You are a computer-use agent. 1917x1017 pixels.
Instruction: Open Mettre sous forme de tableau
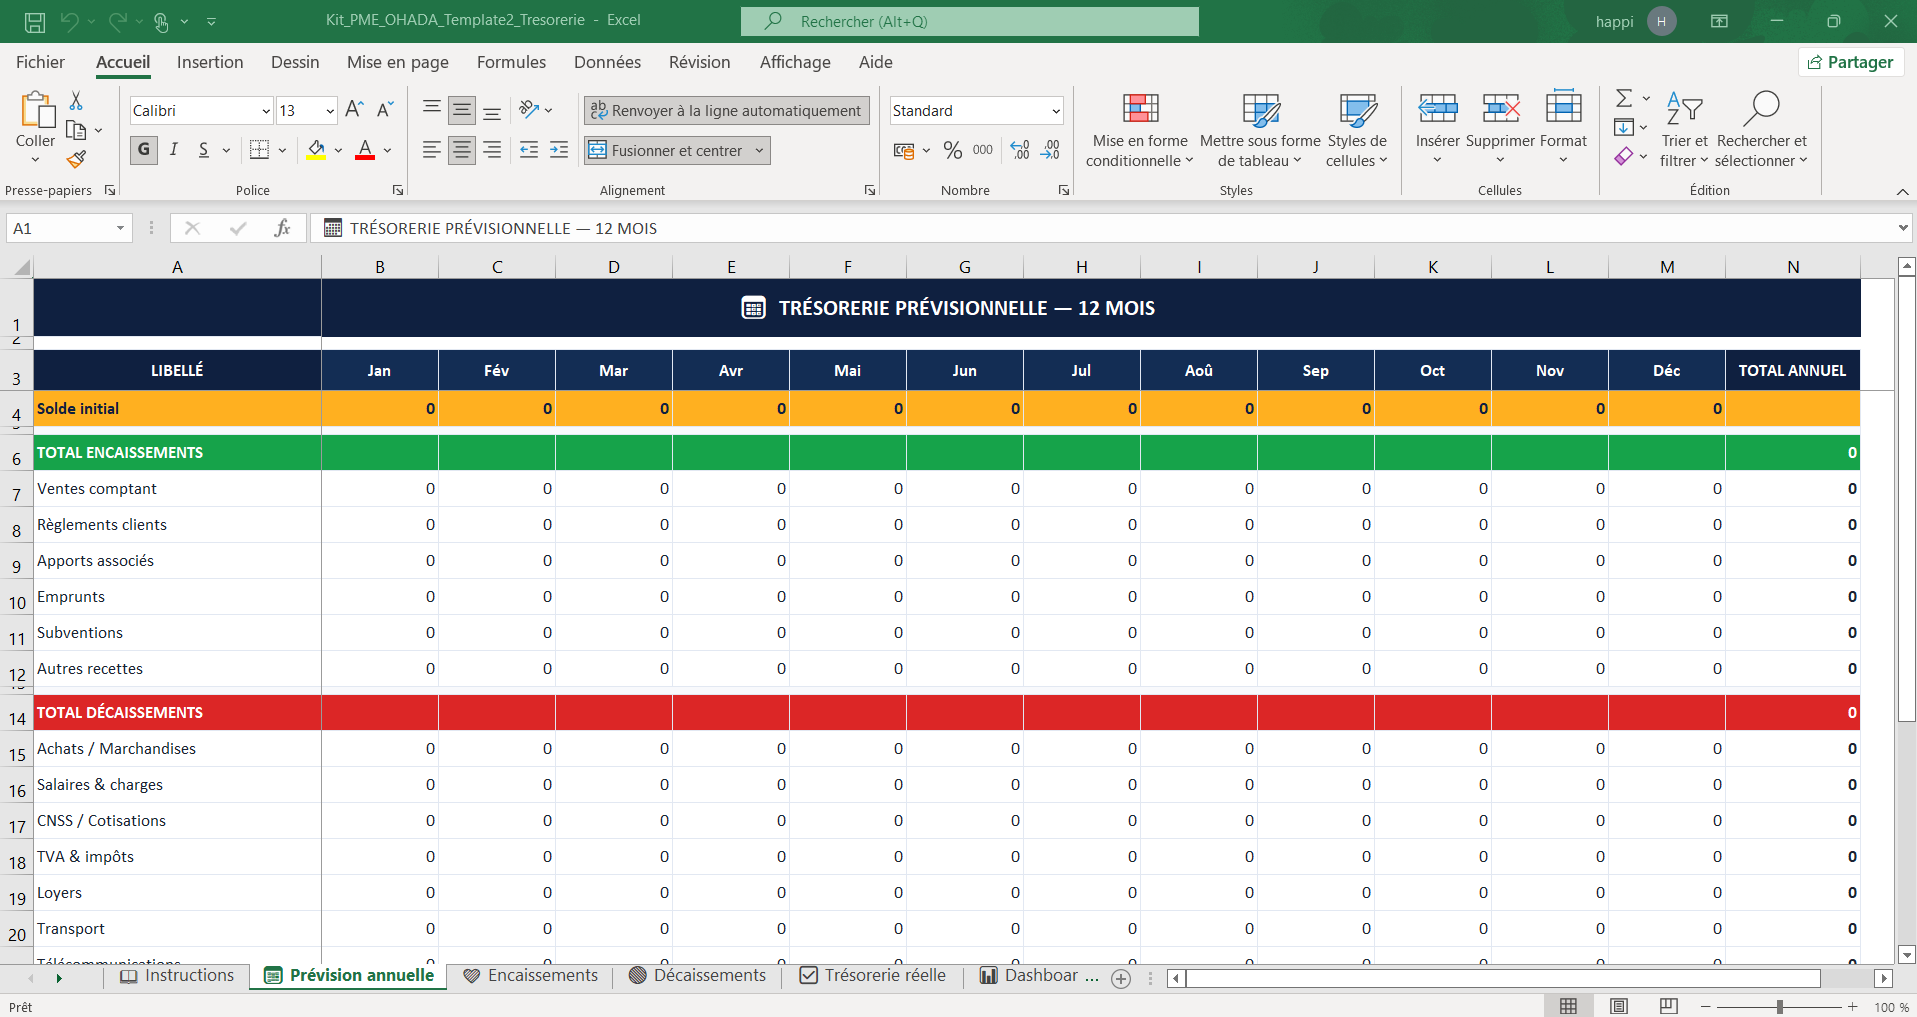[x=1260, y=130]
